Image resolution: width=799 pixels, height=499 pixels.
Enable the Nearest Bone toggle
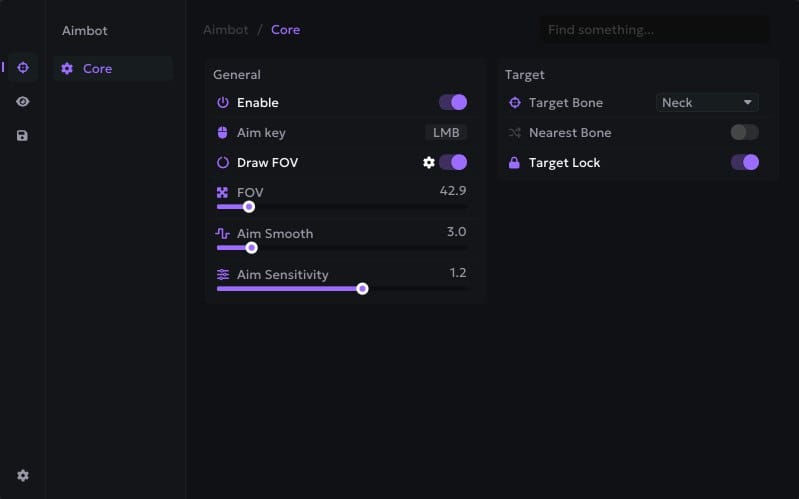click(x=744, y=132)
